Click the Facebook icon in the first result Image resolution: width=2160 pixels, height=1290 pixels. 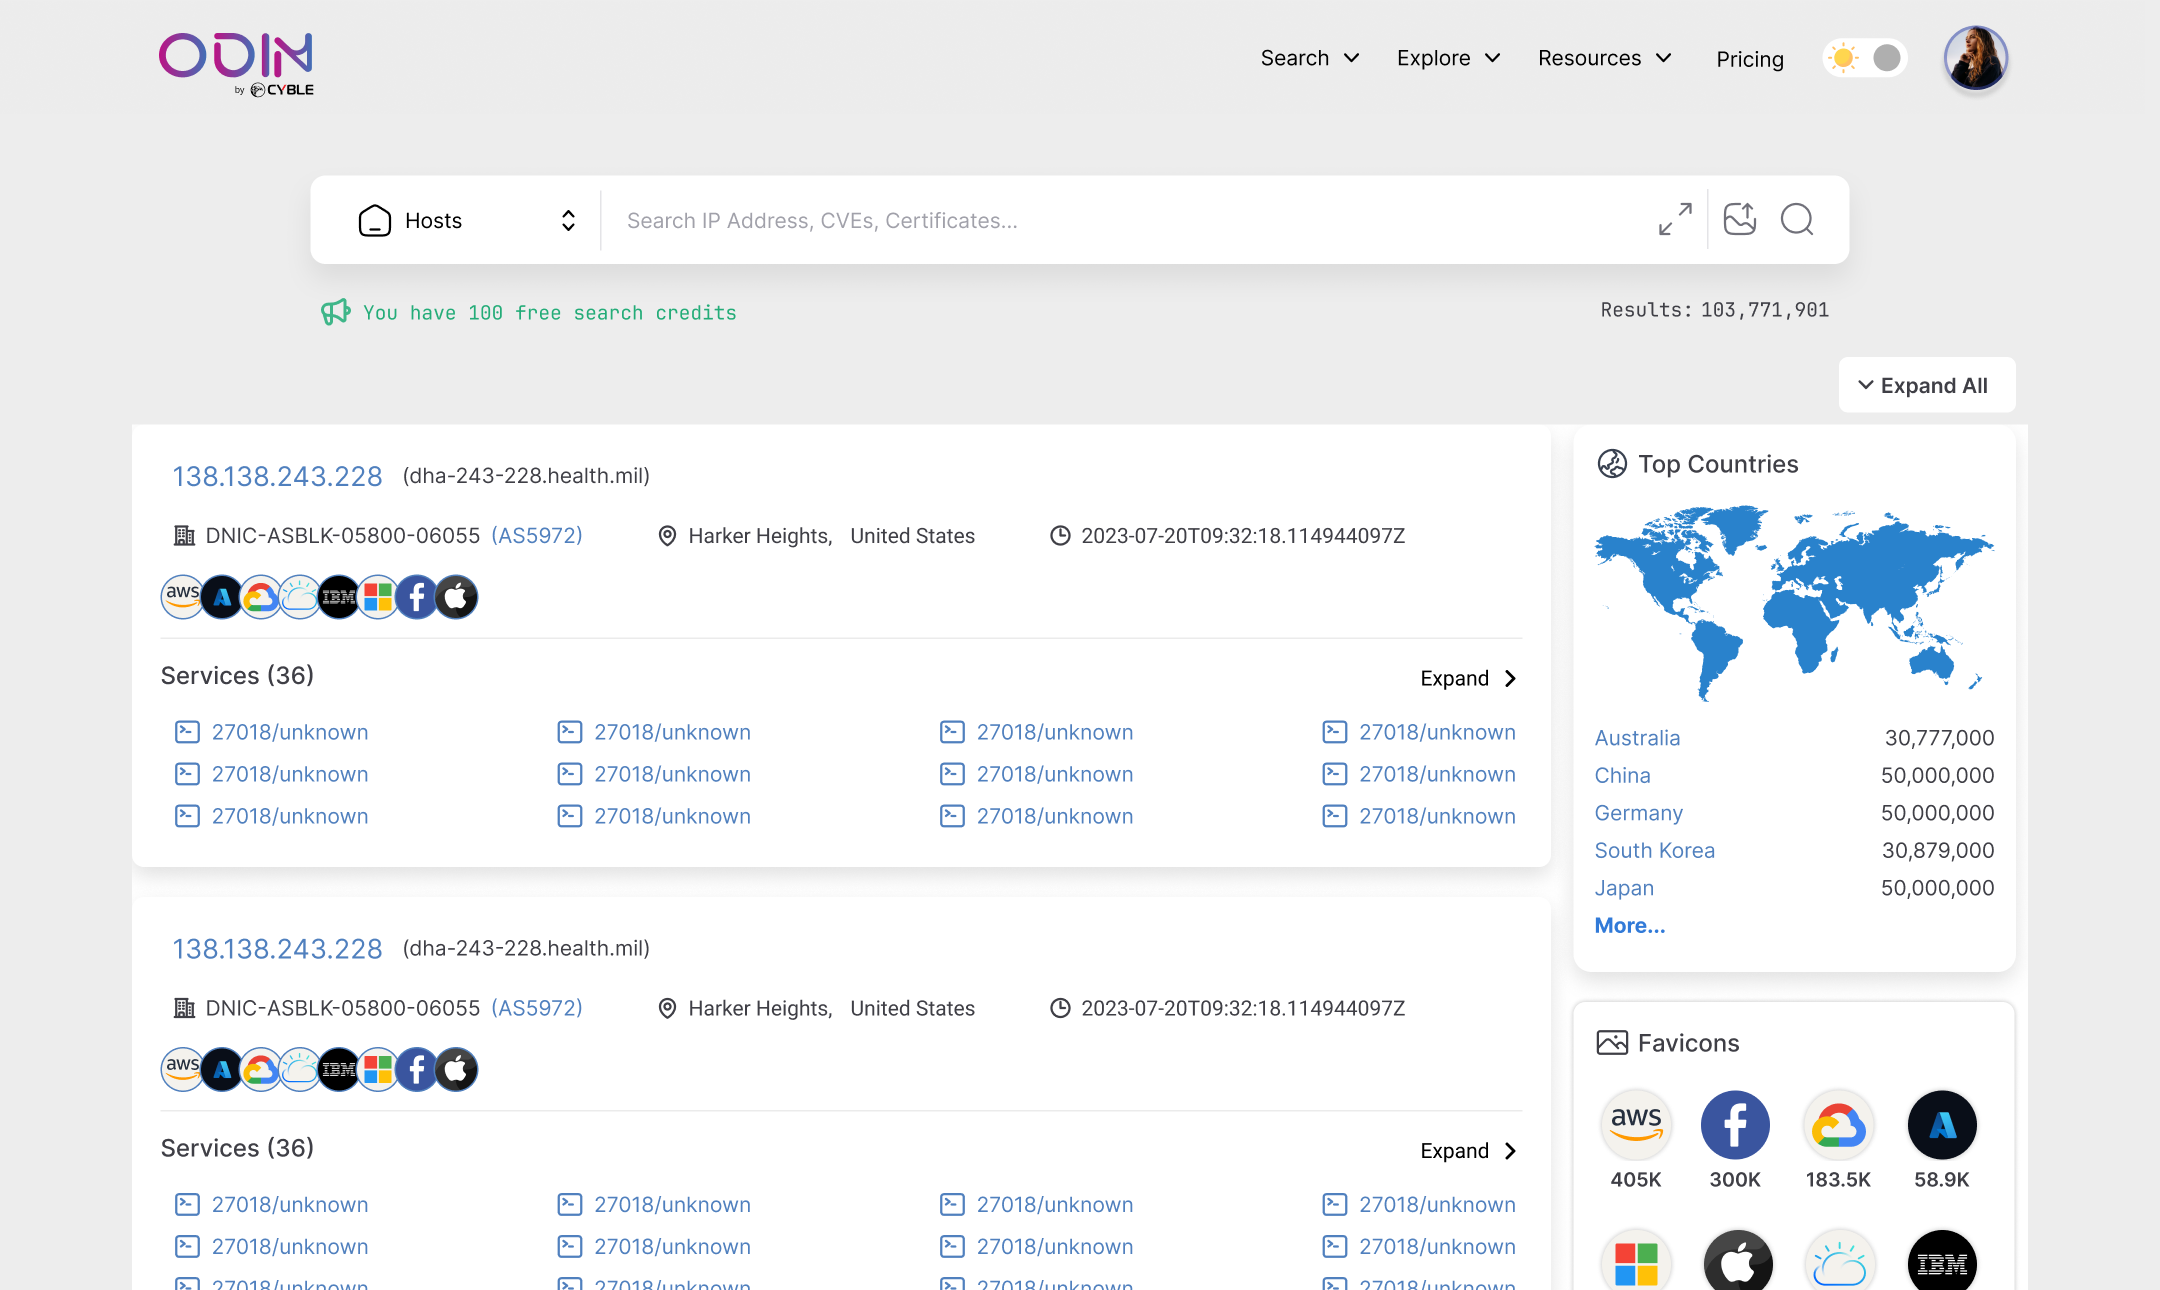click(x=417, y=597)
